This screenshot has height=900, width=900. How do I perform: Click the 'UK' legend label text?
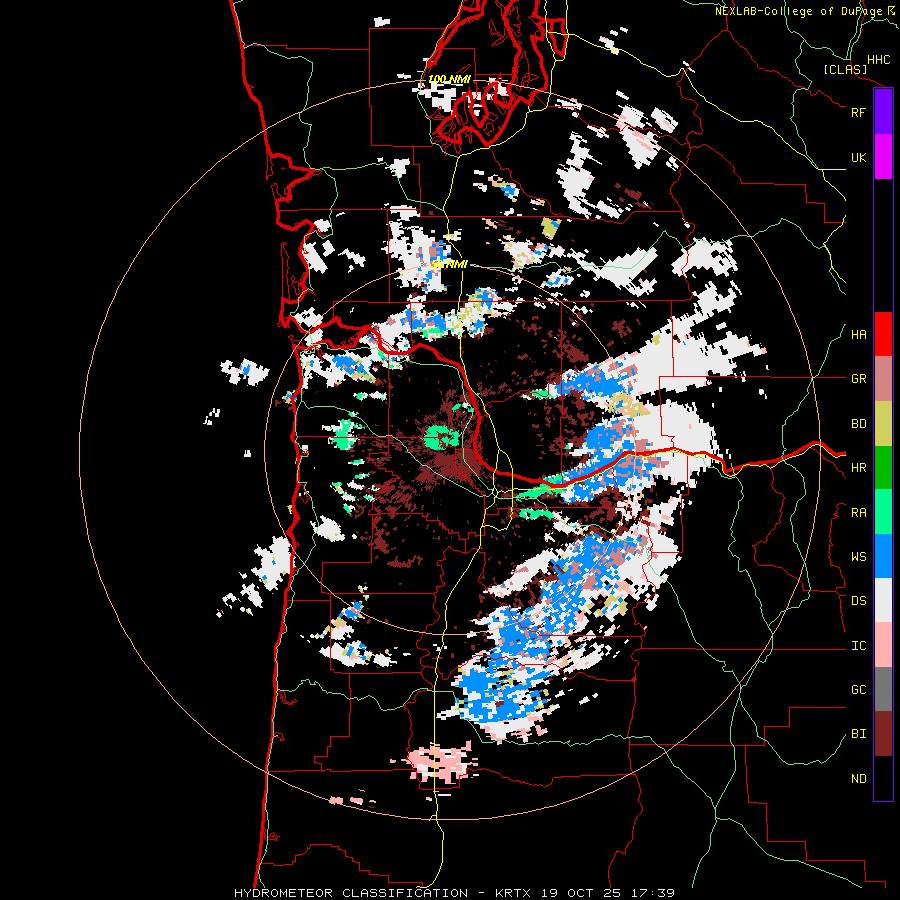pyautogui.click(x=858, y=157)
